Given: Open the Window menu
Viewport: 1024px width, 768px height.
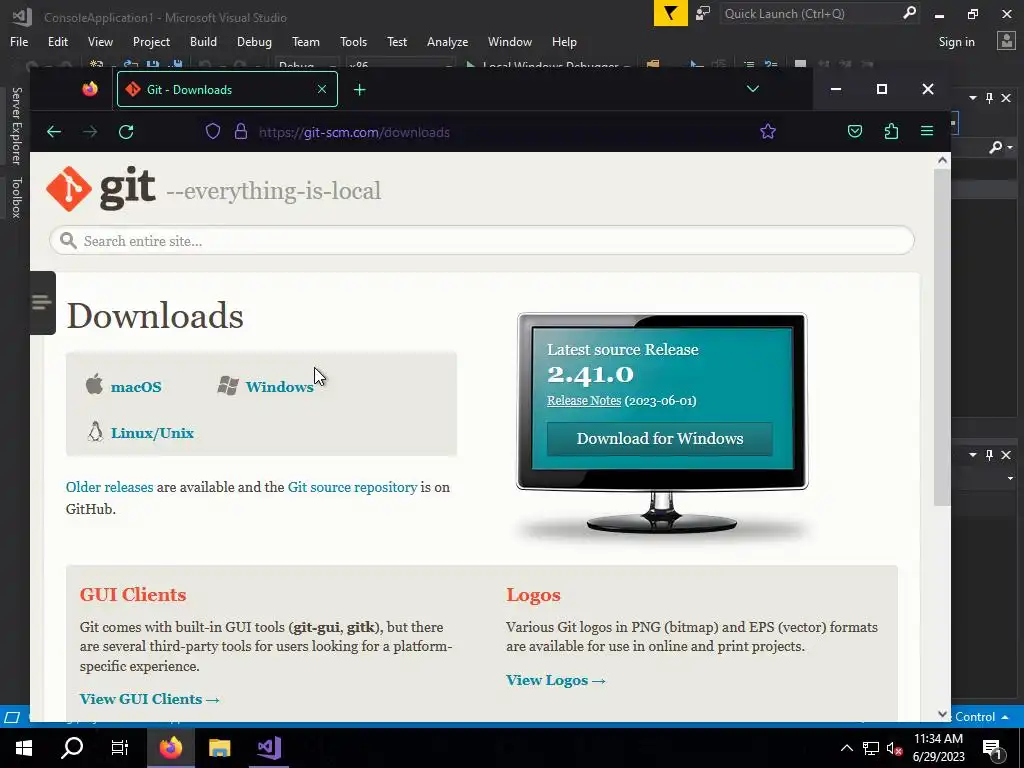Looking at the screenshot, I should pyautogui.click(x=509, y=42).
